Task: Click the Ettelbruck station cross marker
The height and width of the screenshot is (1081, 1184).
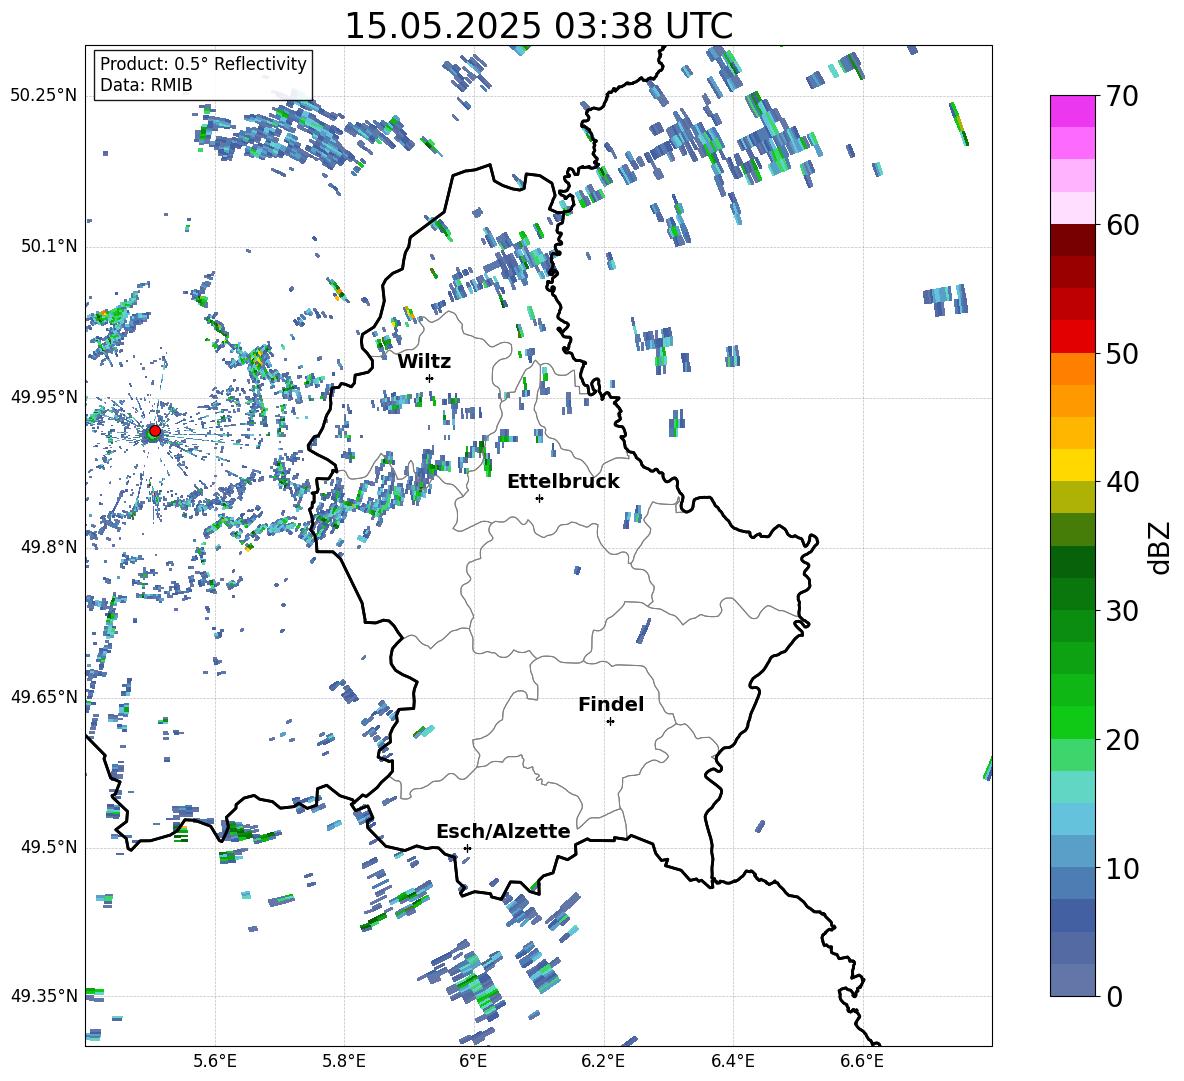Action: (539, 498)
